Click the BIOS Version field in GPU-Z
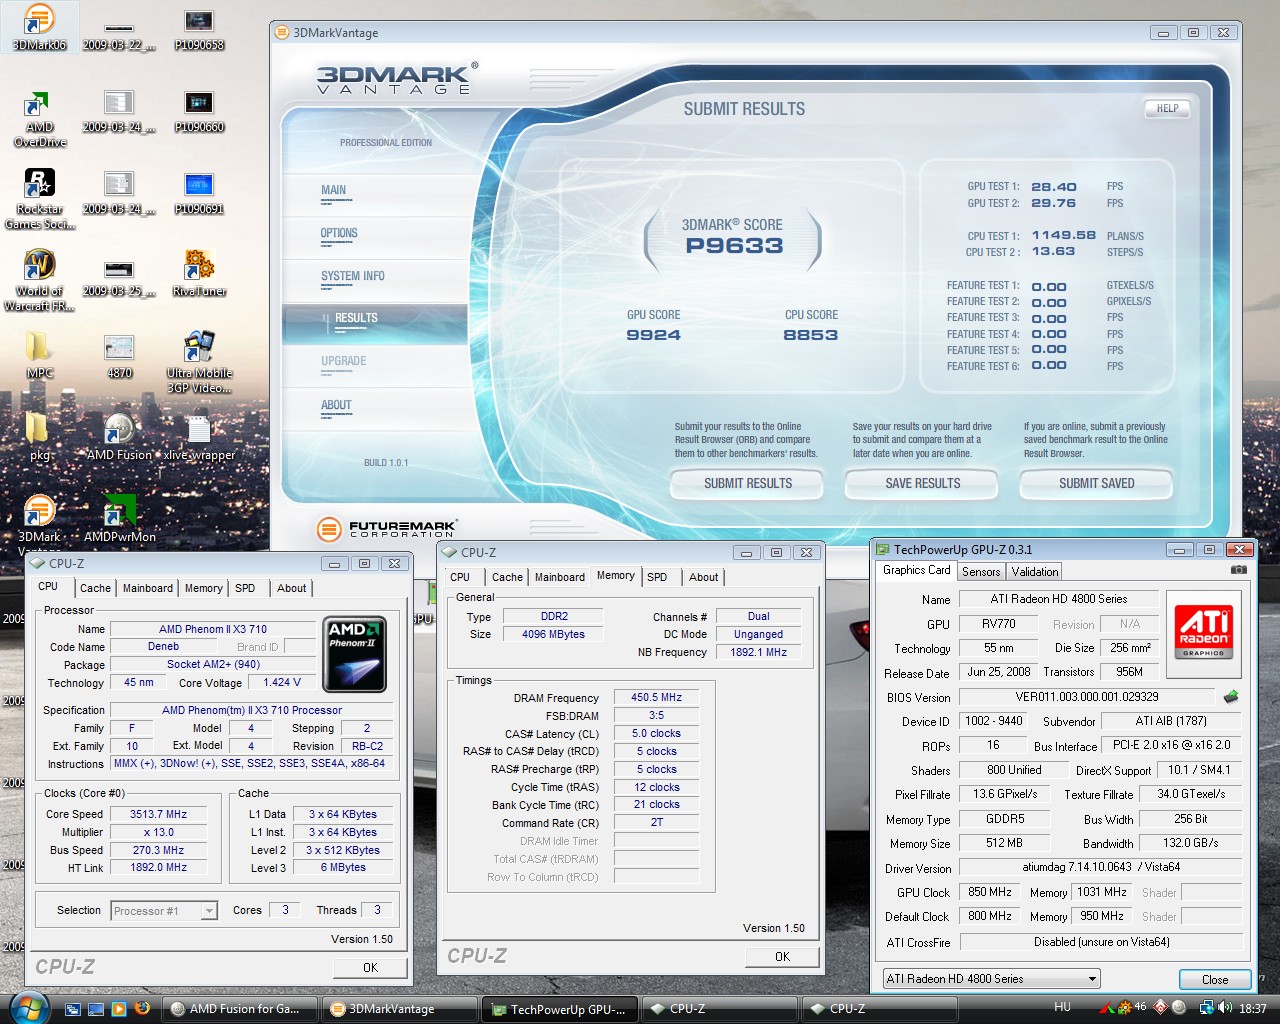Image resolution: width=1280 pixels, height=1024 pixels. pos(1087,697)
